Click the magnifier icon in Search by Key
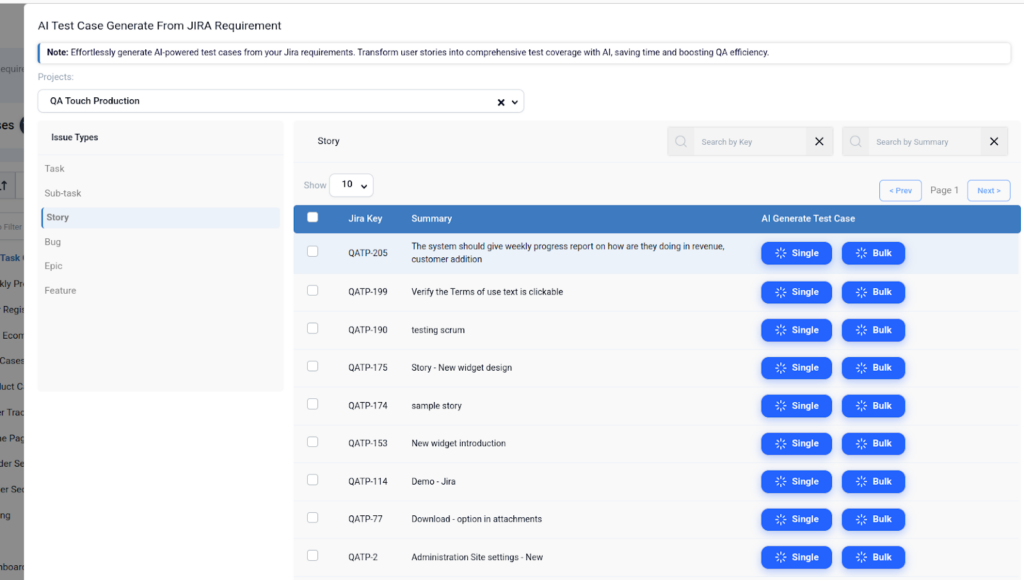The image size is (1024, 580). [x=680, y=141]
